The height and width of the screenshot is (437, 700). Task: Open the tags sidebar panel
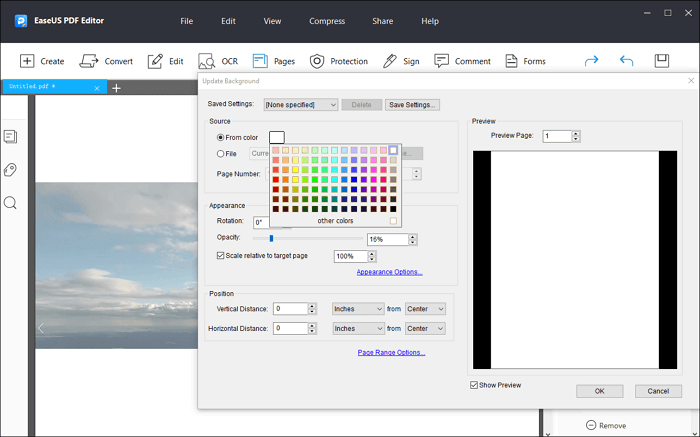tap(10, 170)
